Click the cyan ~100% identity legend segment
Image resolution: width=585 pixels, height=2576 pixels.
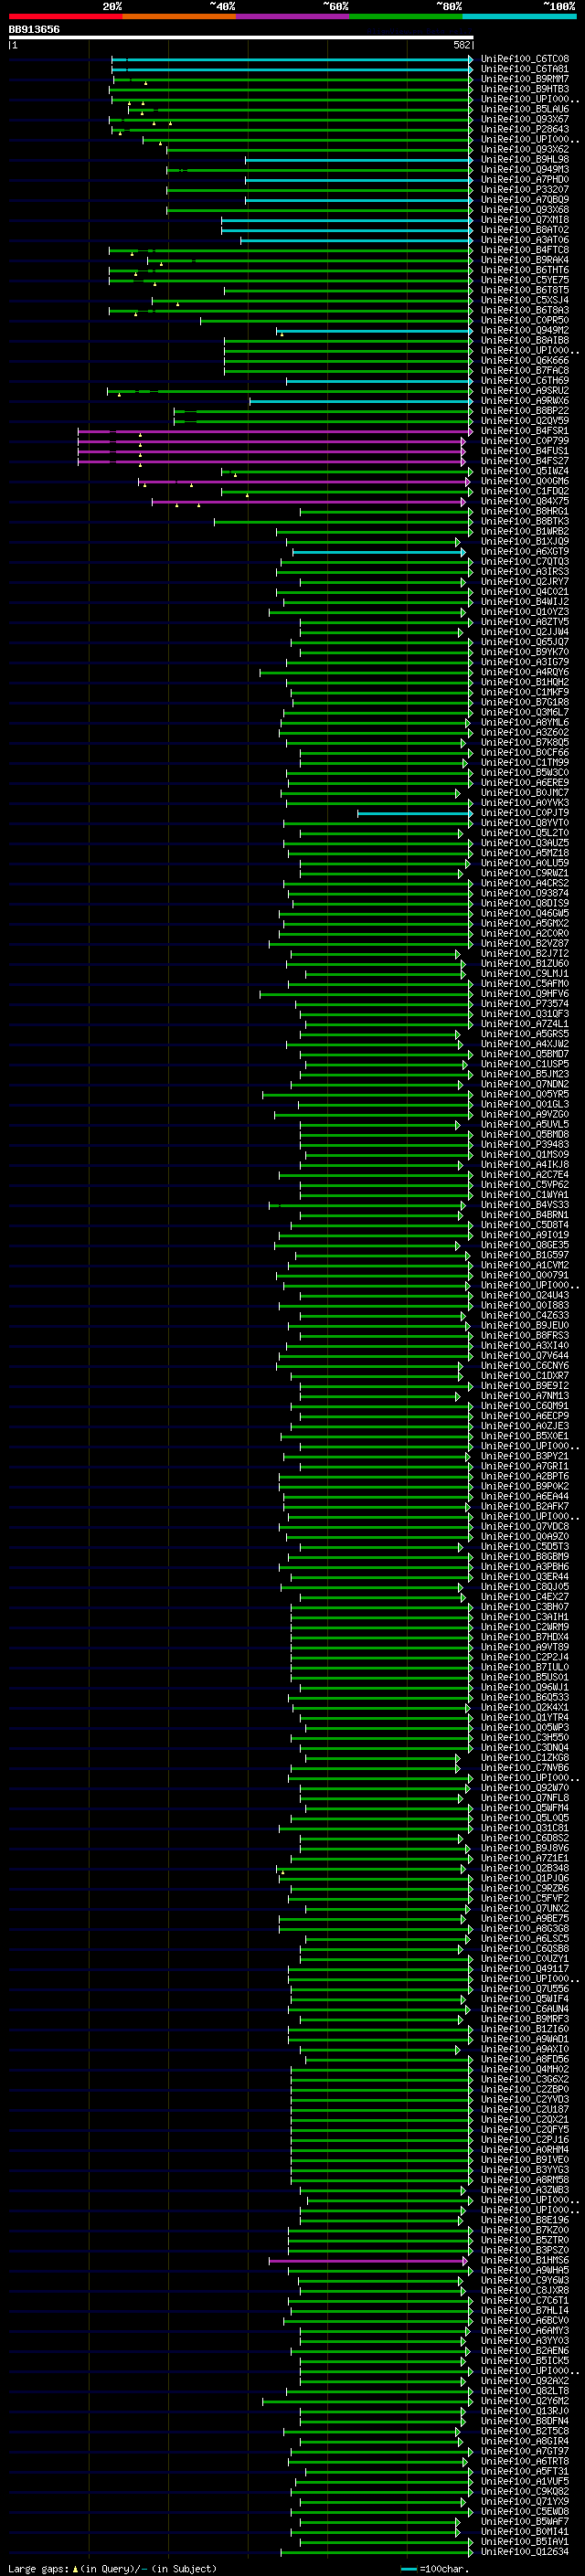[519, 16]
